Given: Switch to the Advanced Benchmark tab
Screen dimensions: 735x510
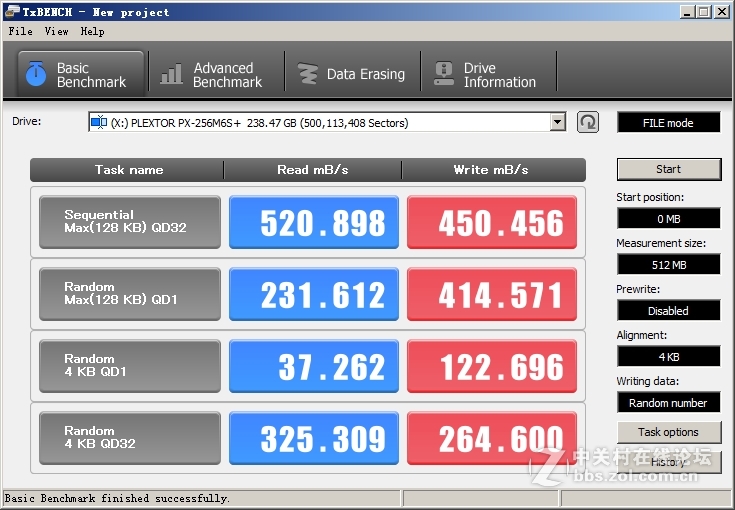Looking at the screenshot, I should click(216, 74).
